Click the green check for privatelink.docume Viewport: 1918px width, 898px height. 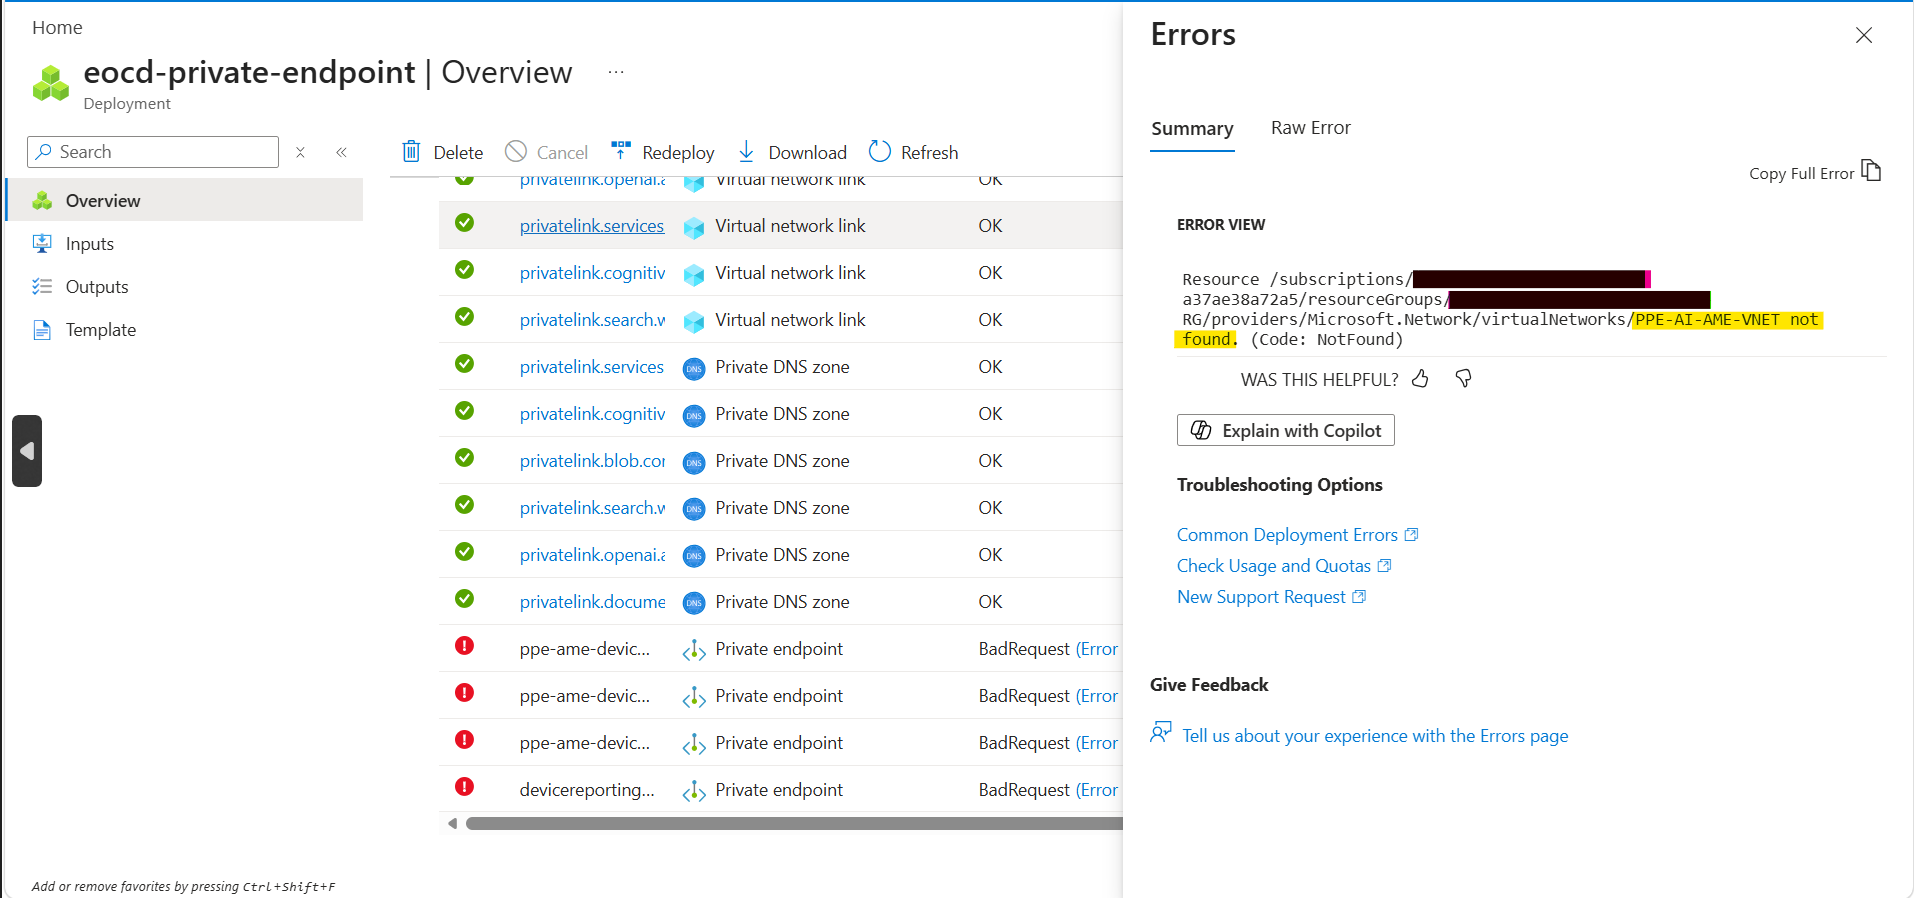click(x=464, y=599)
